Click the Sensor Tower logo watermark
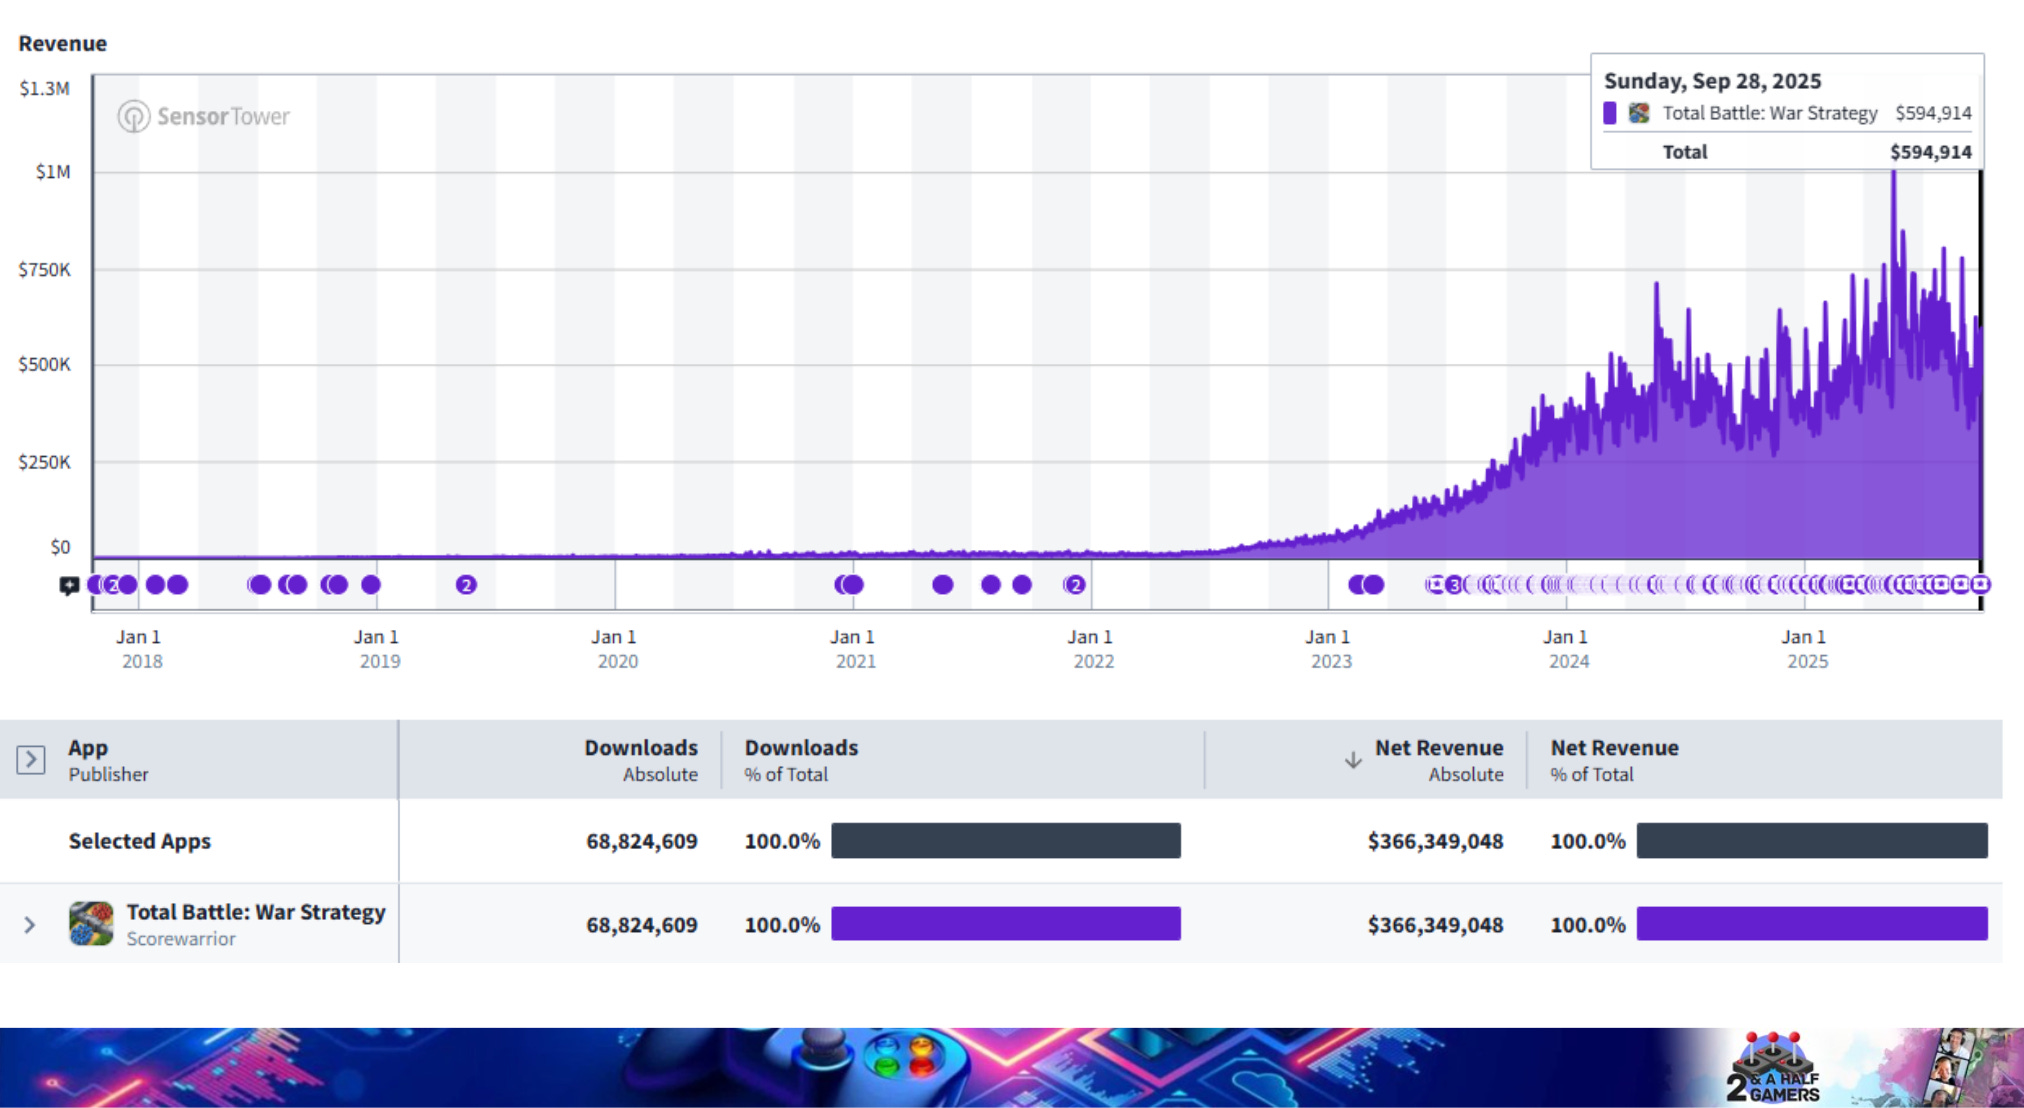 (204, 116)
